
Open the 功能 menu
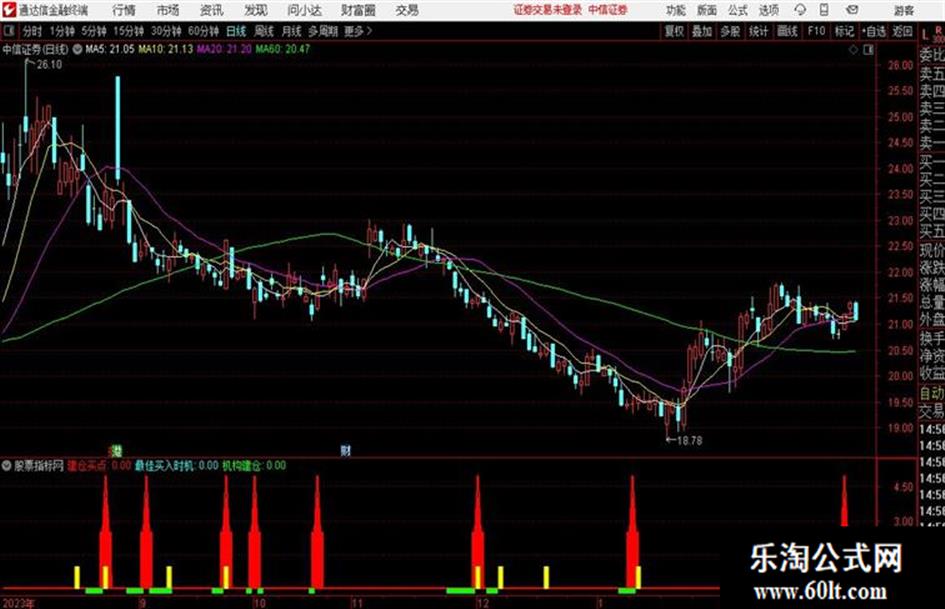[676, 10]
